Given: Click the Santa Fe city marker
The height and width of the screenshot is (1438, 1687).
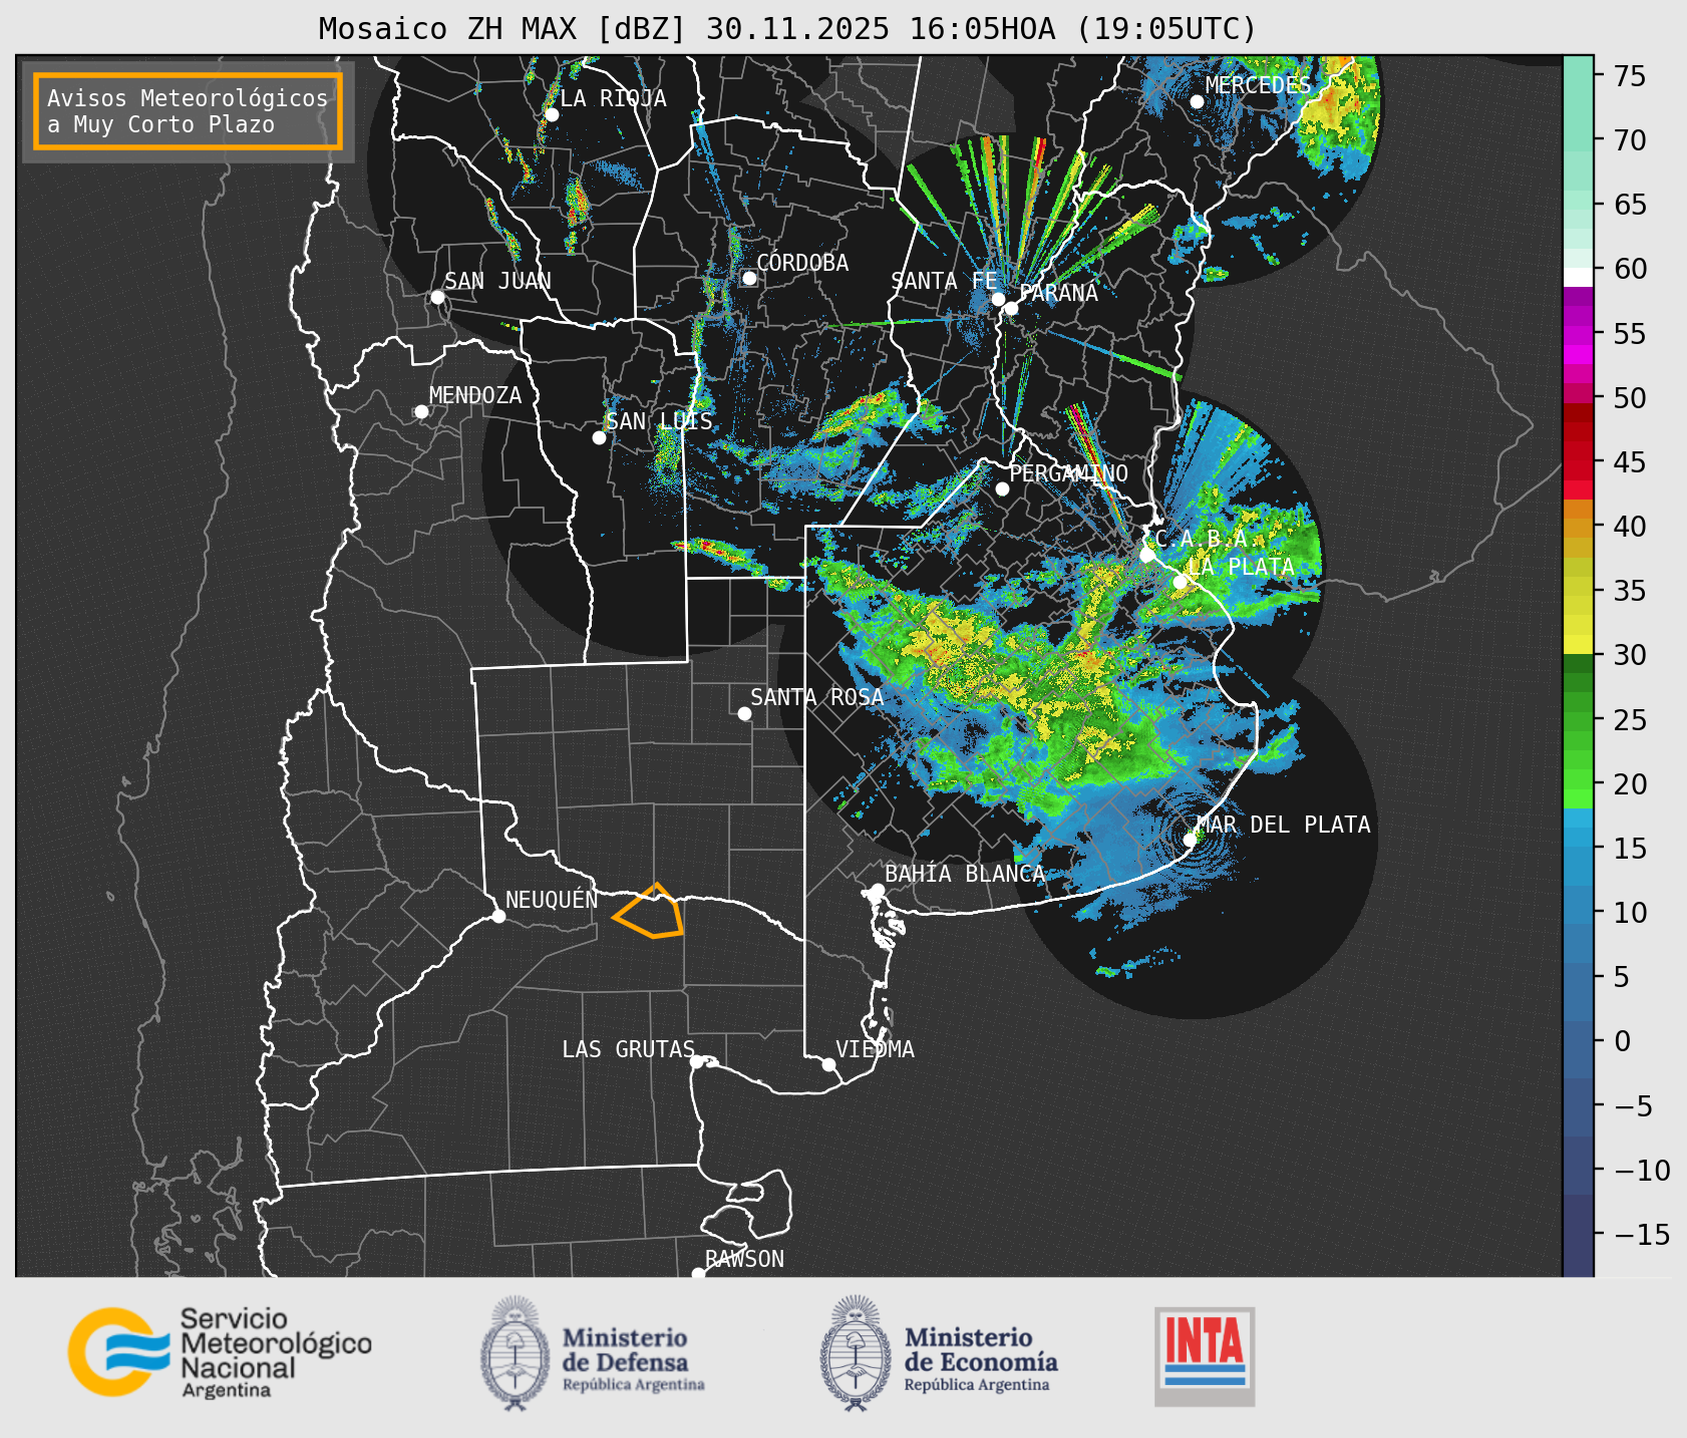Looking at the screenshot, I should pyautogui.click(x=998, y=299).
